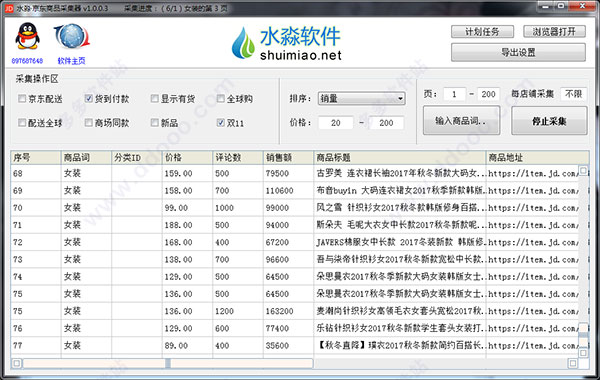The height and width of the screenshot is (380, 600).
Task: Click the sales value 35600
Action: (277, 346)
